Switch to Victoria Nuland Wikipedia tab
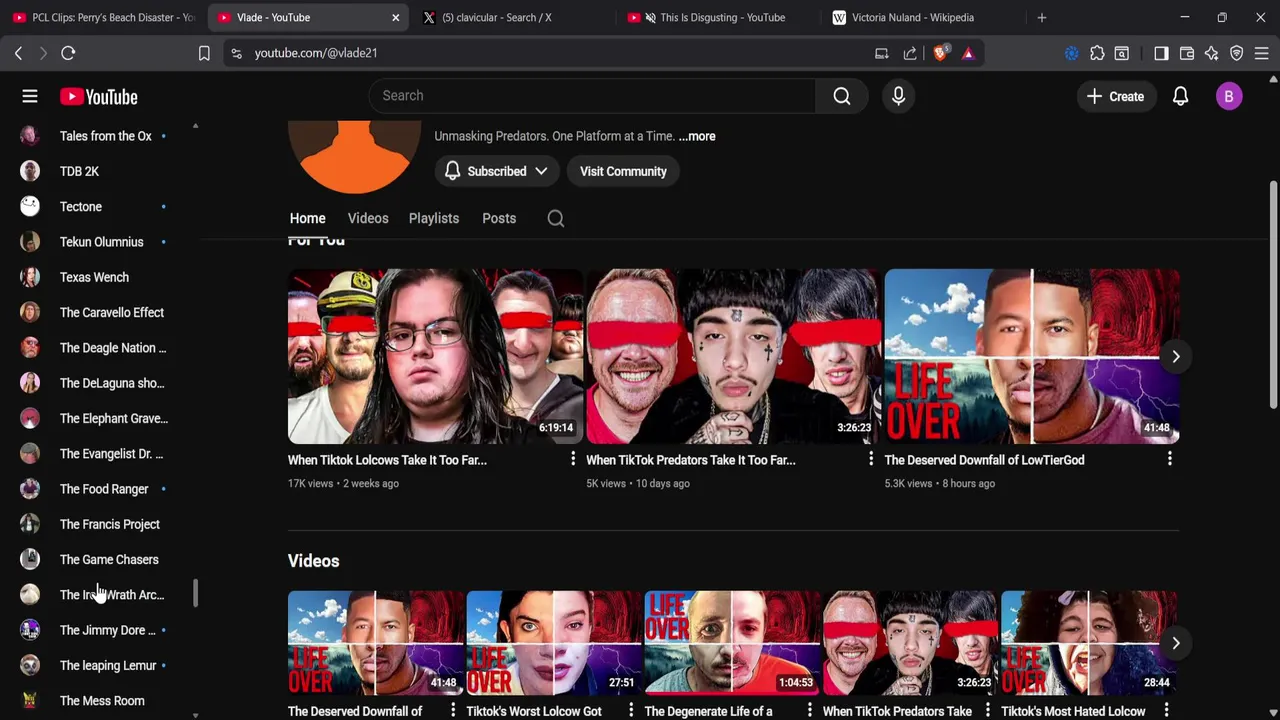Image resolution: width=1280 pixels, height=720 pixels. (x=922, y=17)
